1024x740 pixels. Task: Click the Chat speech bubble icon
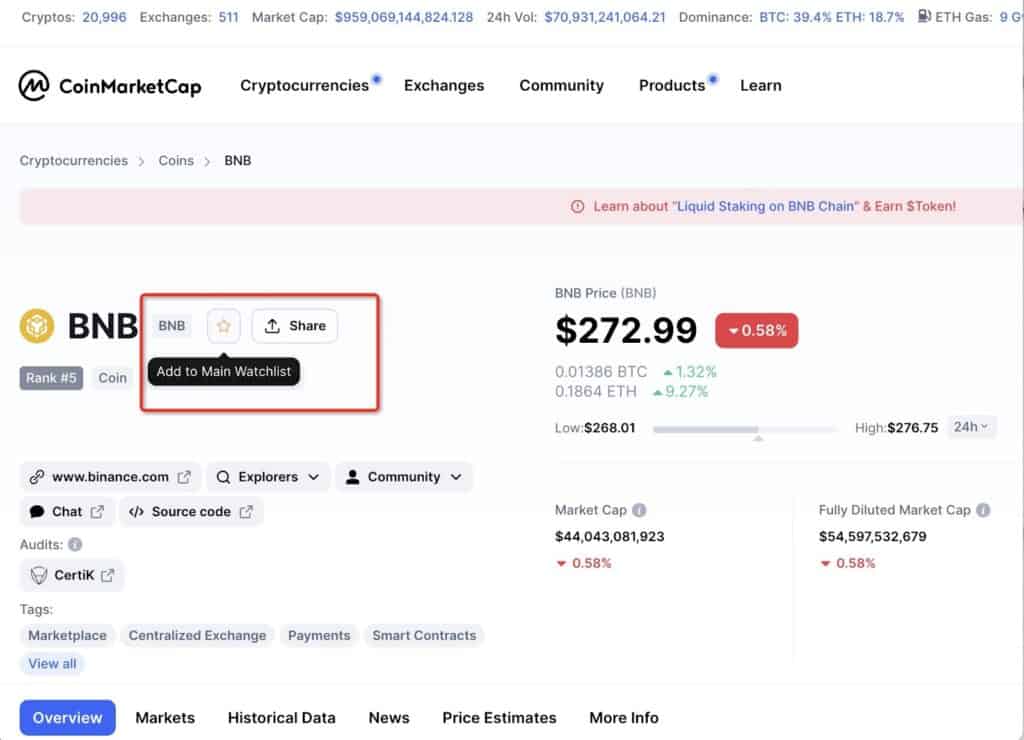[37, 511]
